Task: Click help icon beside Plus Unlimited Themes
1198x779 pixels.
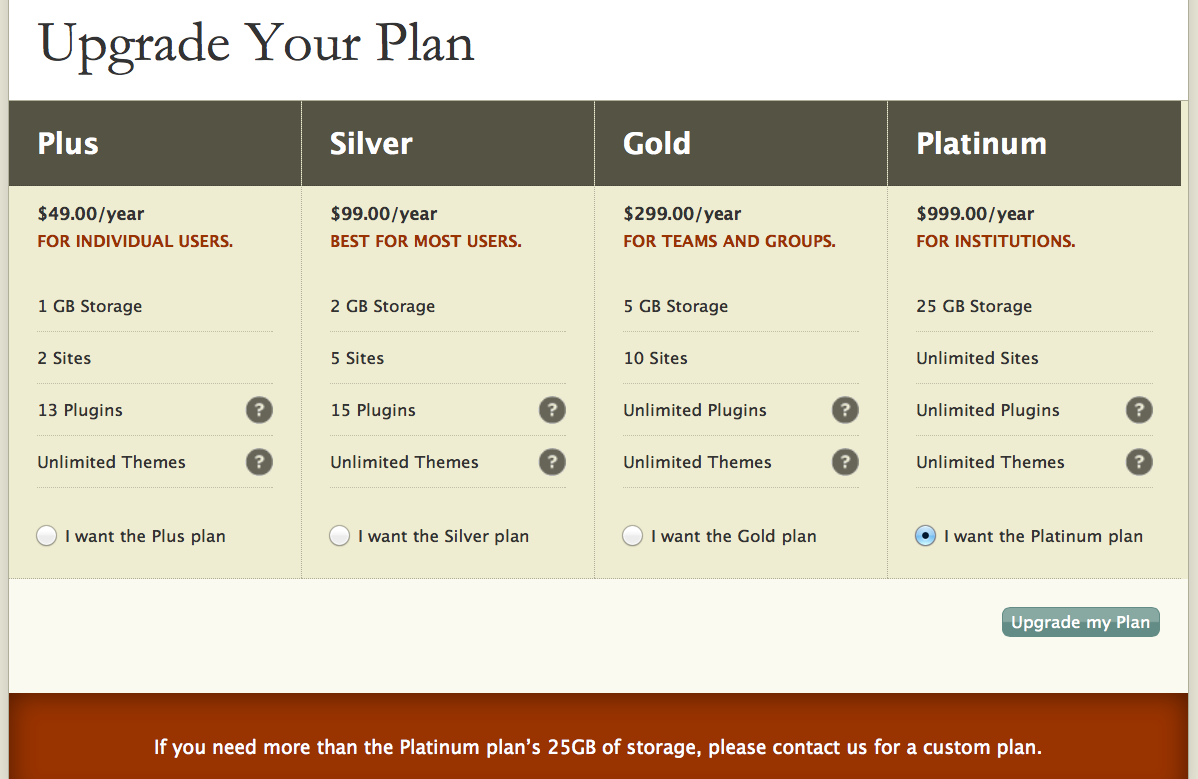Action: pos(259,462)
